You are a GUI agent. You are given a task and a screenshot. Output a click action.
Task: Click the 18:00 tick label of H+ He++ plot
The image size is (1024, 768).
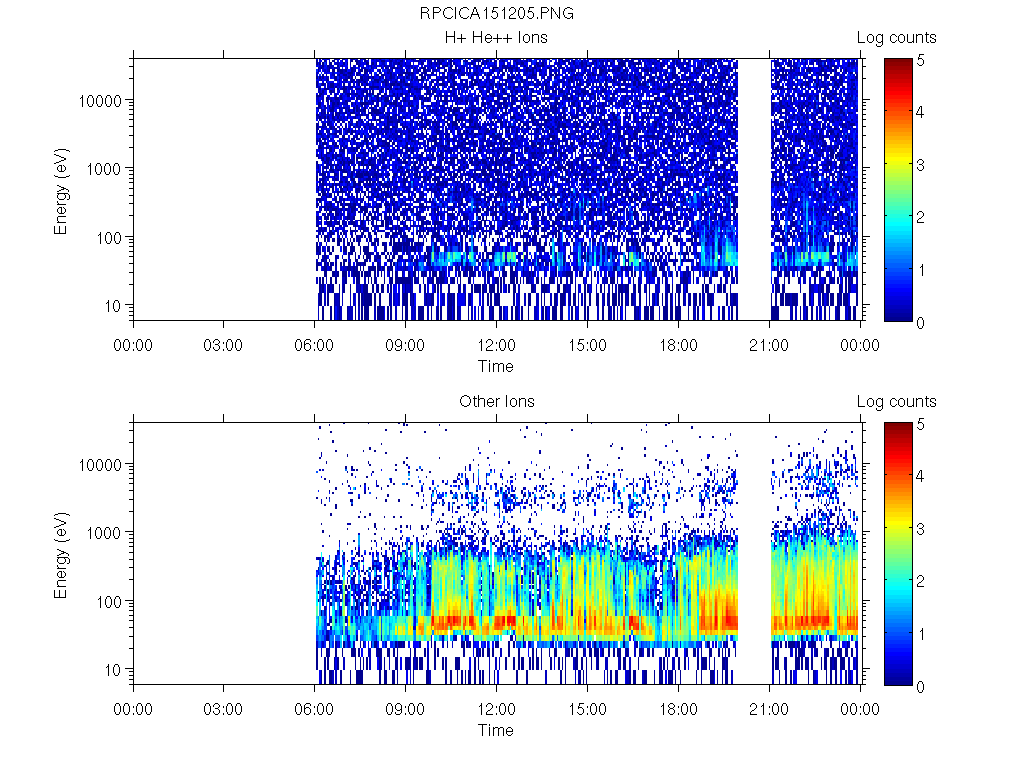coord(678,345)
